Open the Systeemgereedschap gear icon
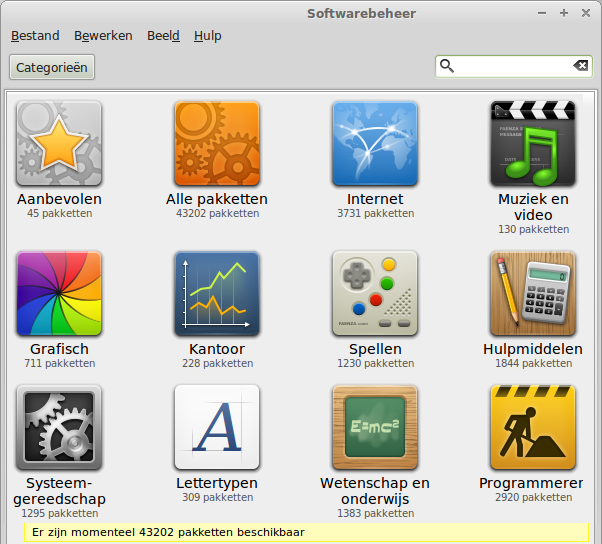The height and width of the screenshot is (544, 602). (x=59, y=427)
